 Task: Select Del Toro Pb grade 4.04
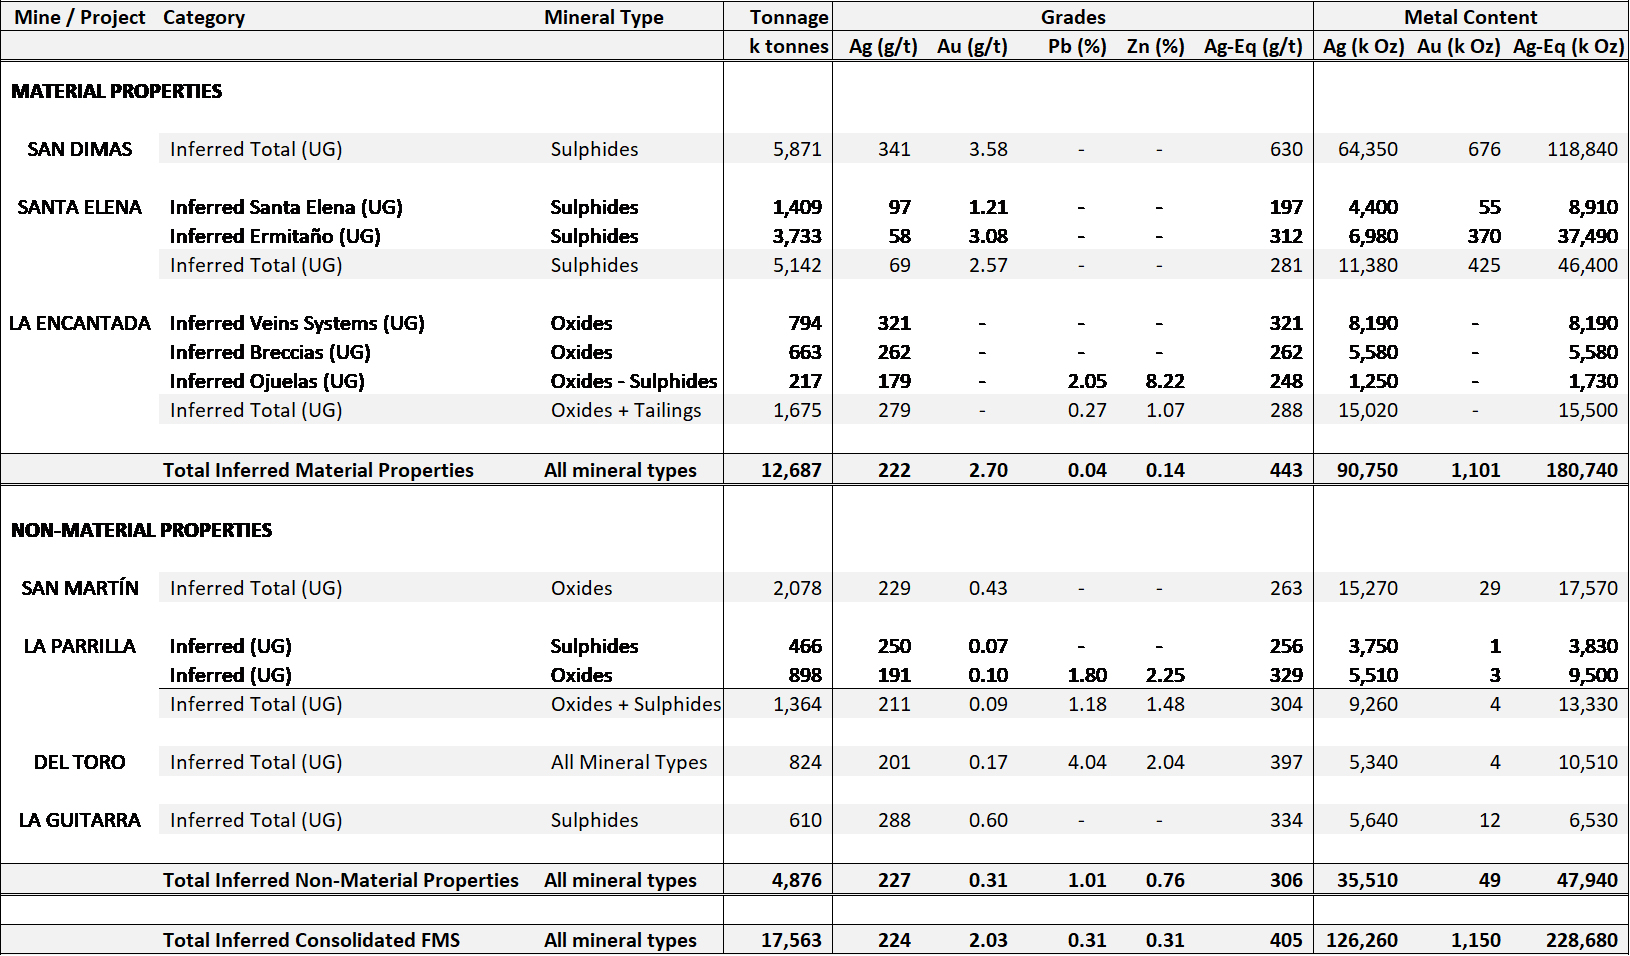[x=1087, y=762]
